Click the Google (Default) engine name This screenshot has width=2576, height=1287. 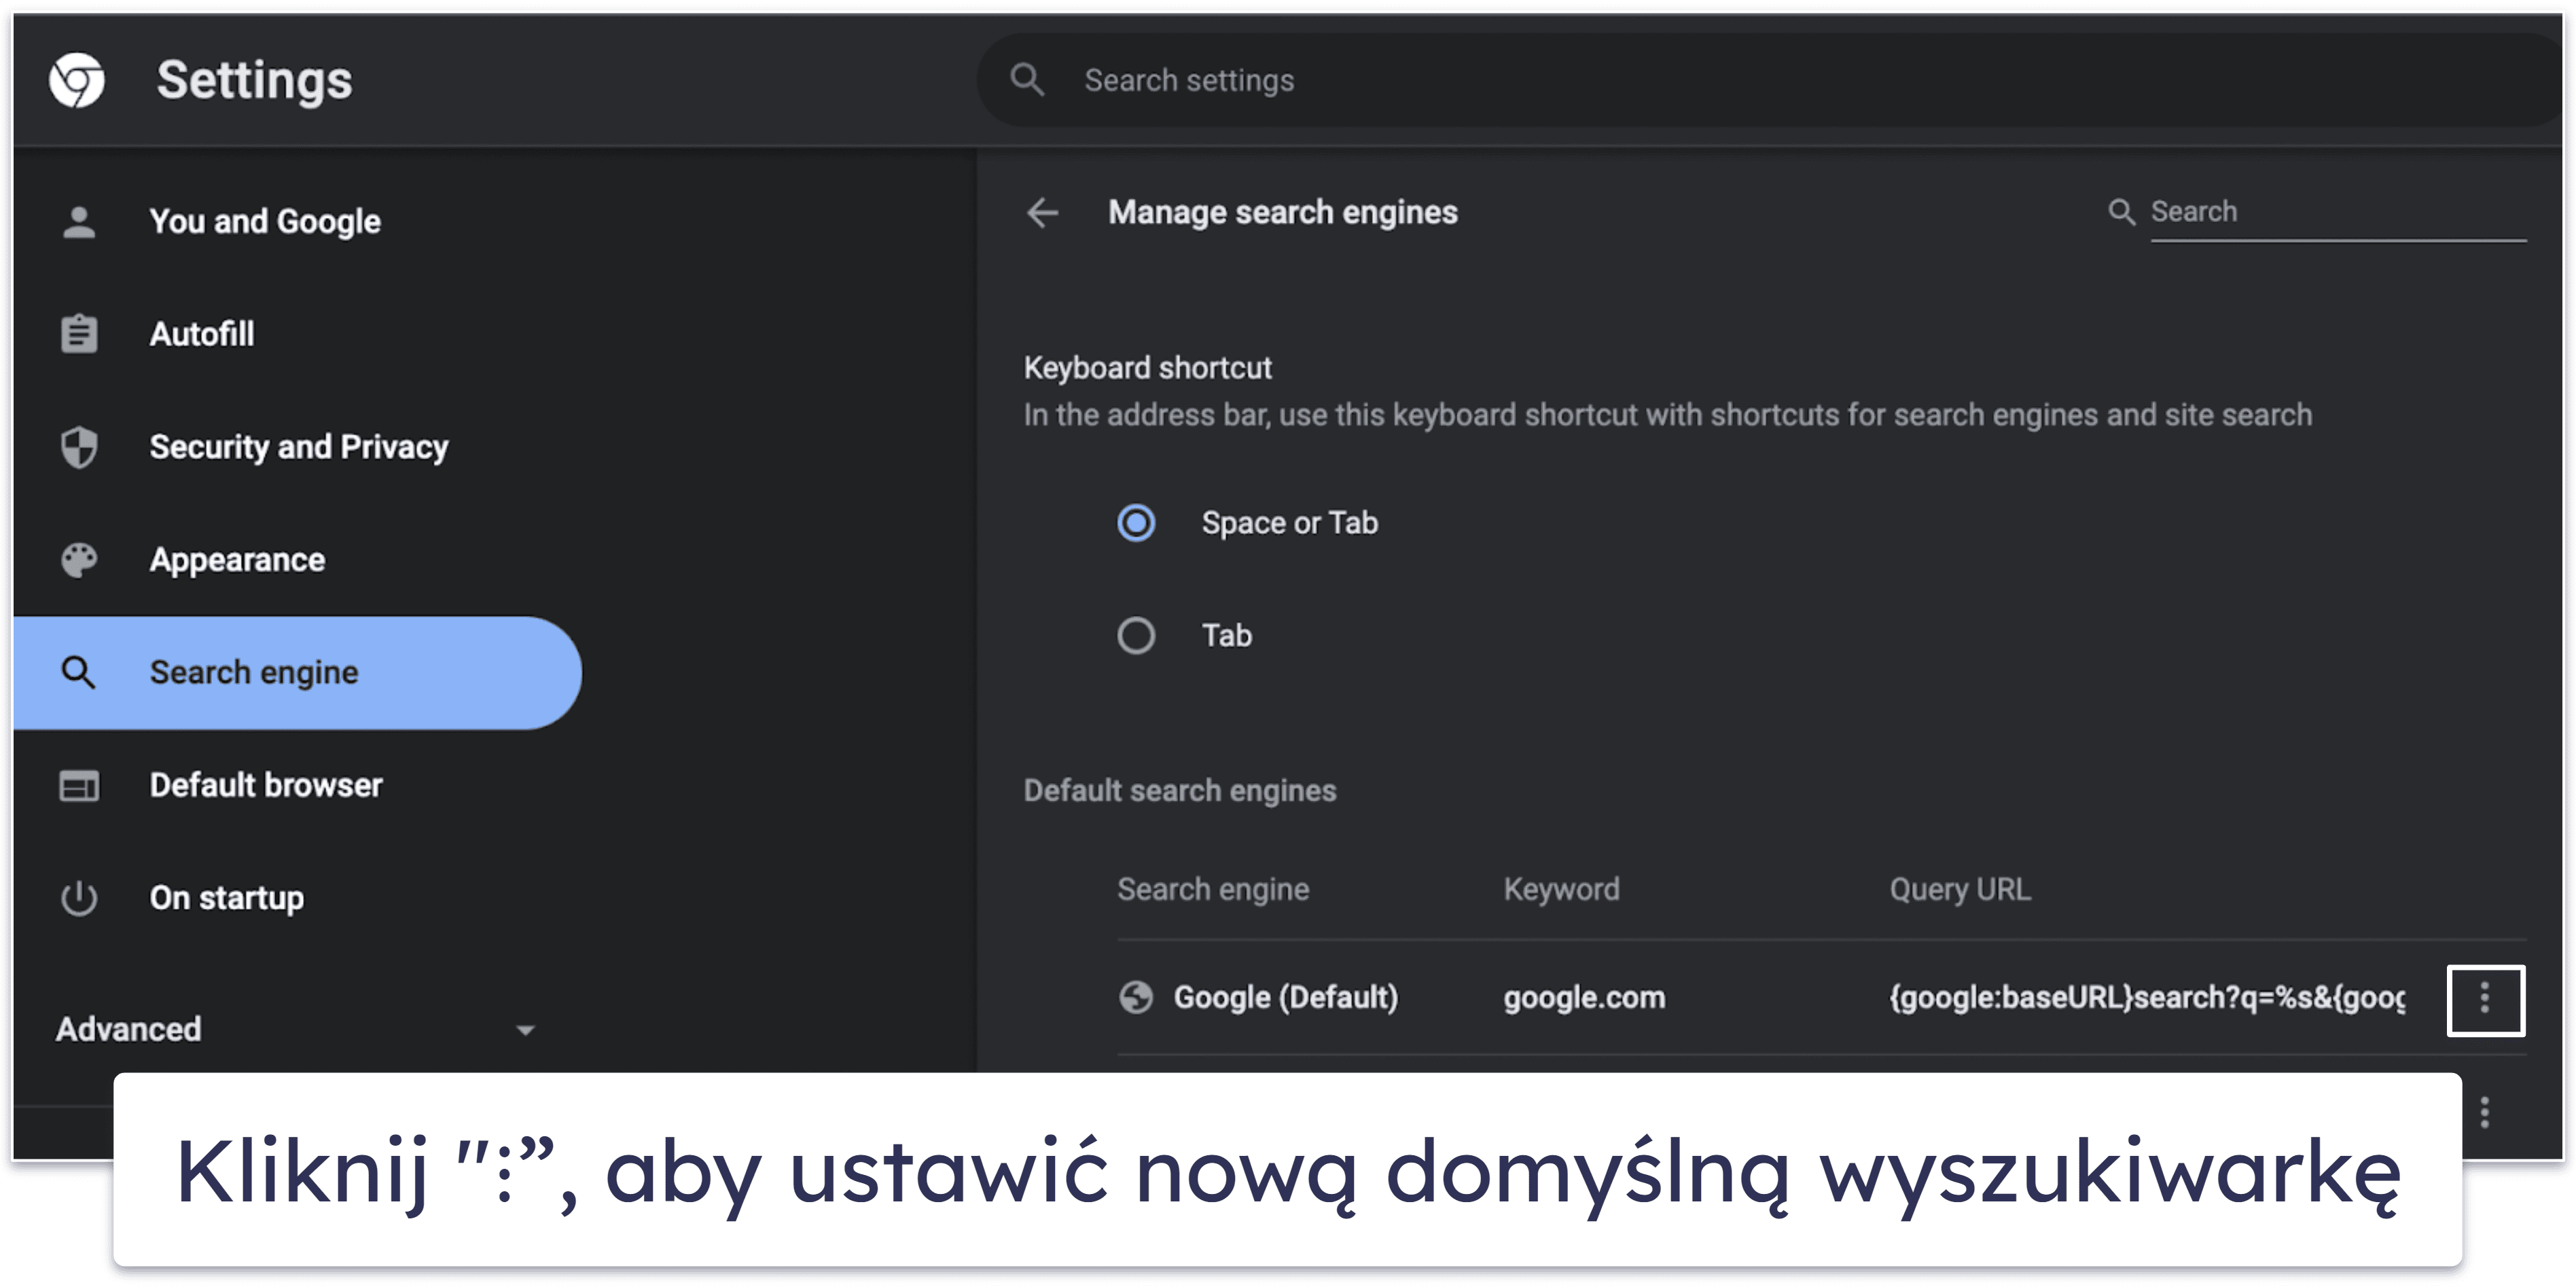1285,998
